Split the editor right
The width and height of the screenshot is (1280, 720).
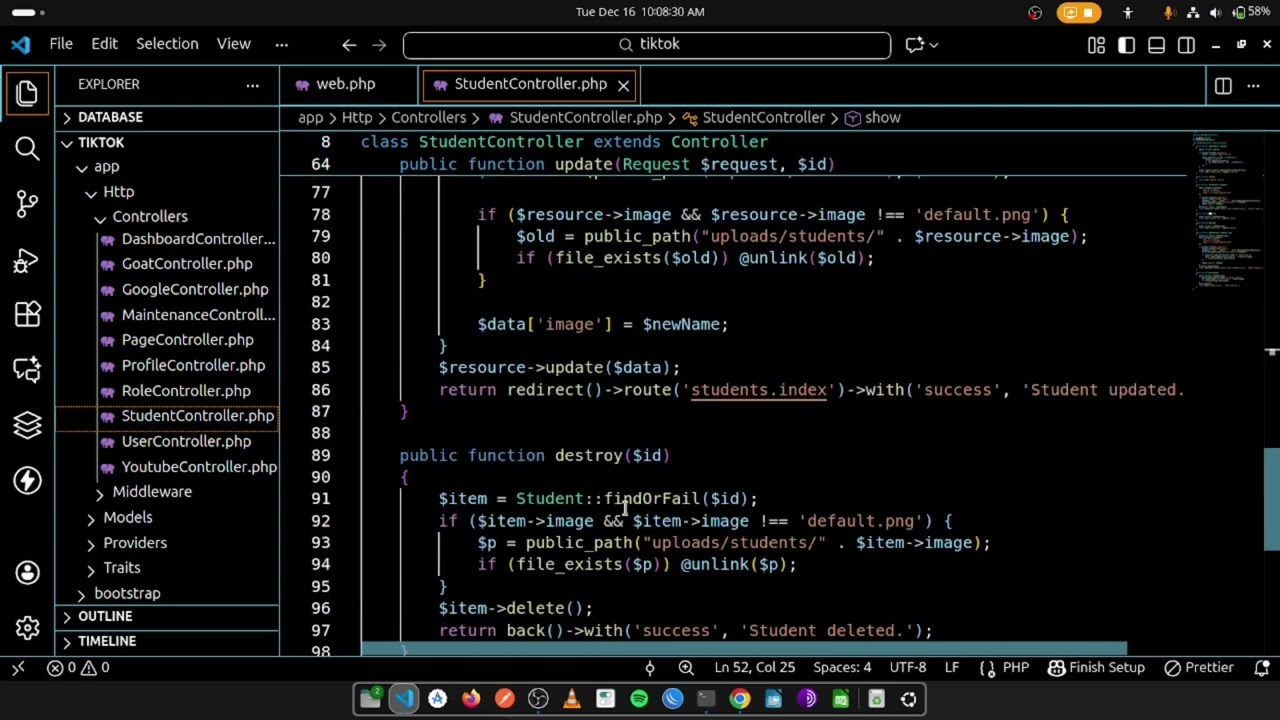click(x=1223, y=85)
